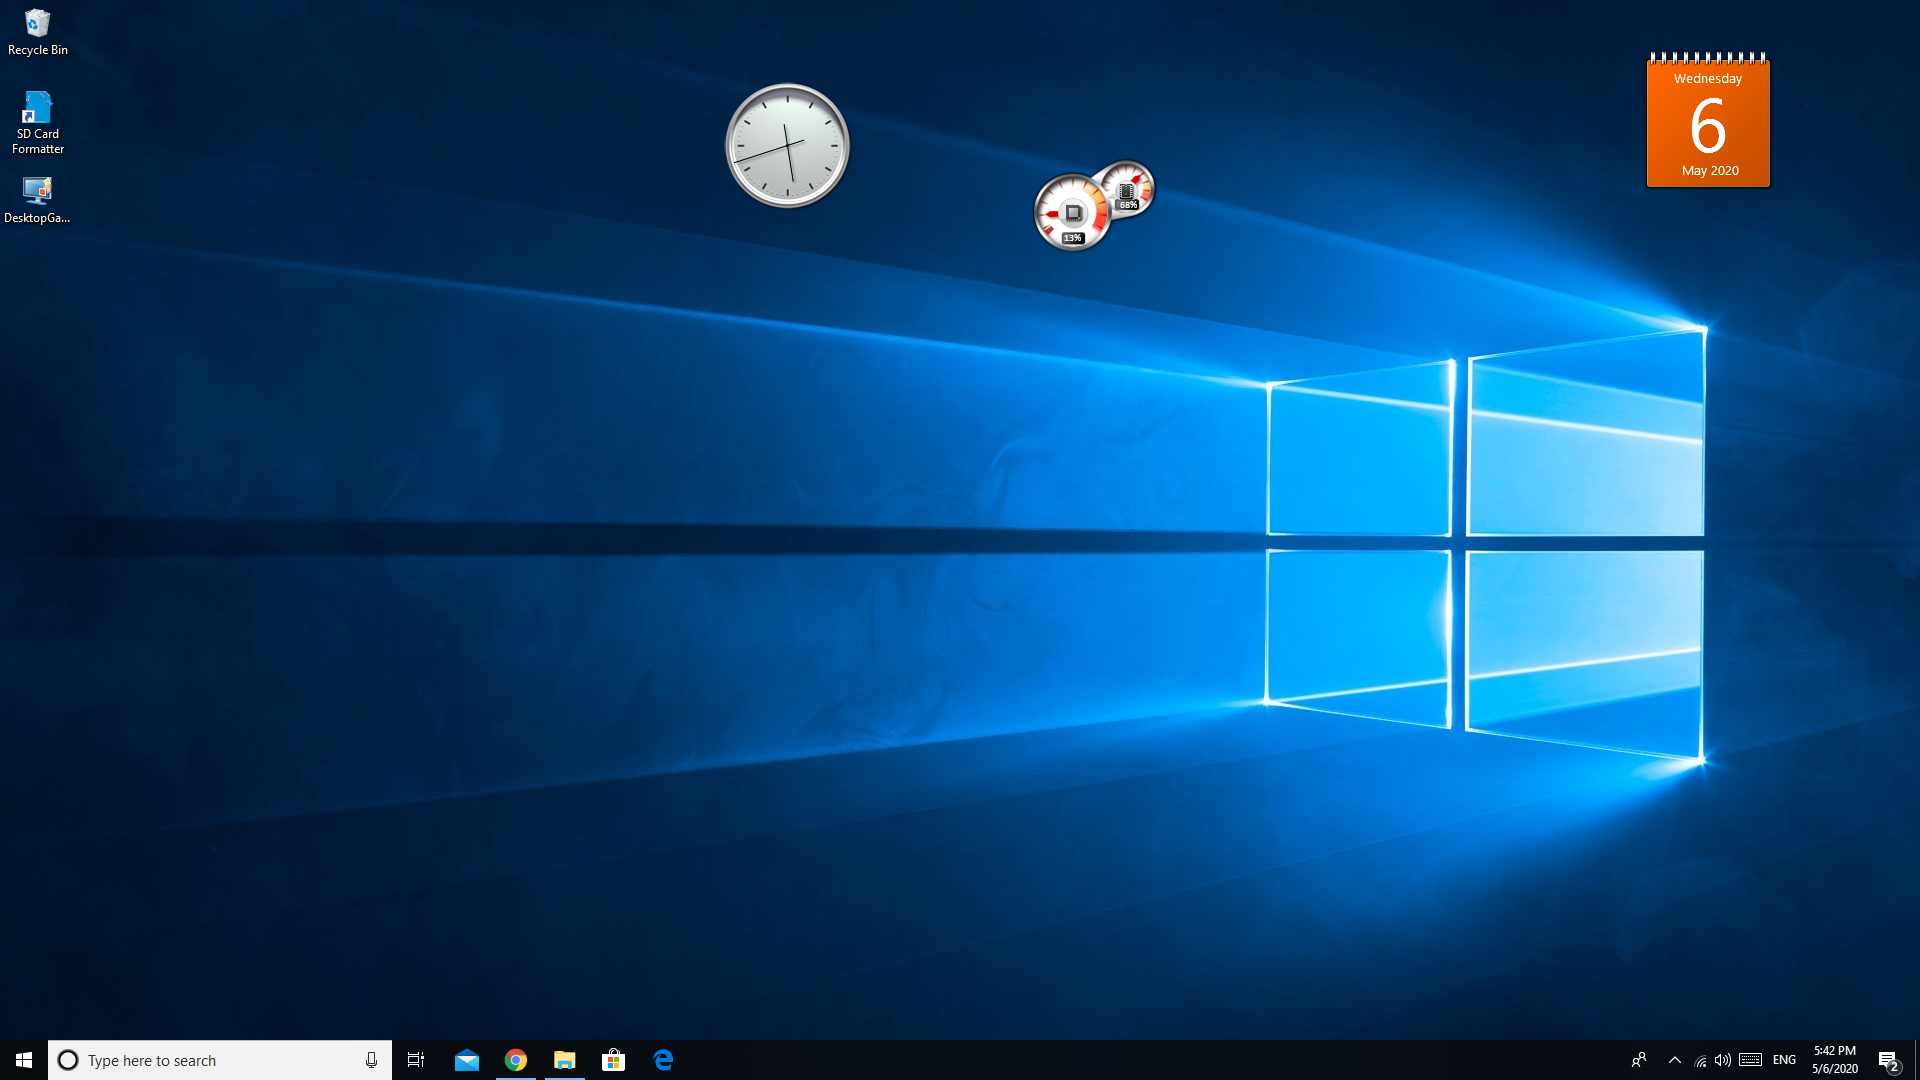The image size is (1920, 1080).
Task: Open Microsoft Edge from the taskbar
Action: pyautogui.click(x=663, y=1060)
